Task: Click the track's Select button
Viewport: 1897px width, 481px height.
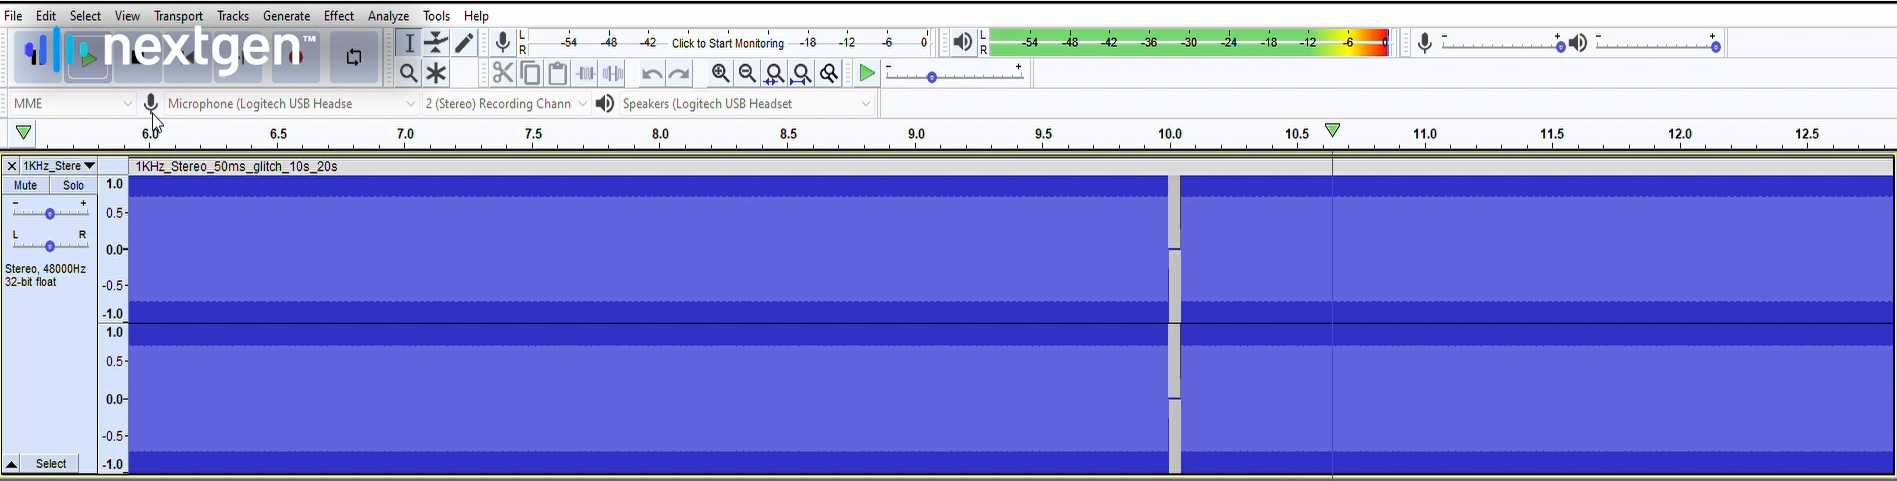Action: (x=51, y=464)
